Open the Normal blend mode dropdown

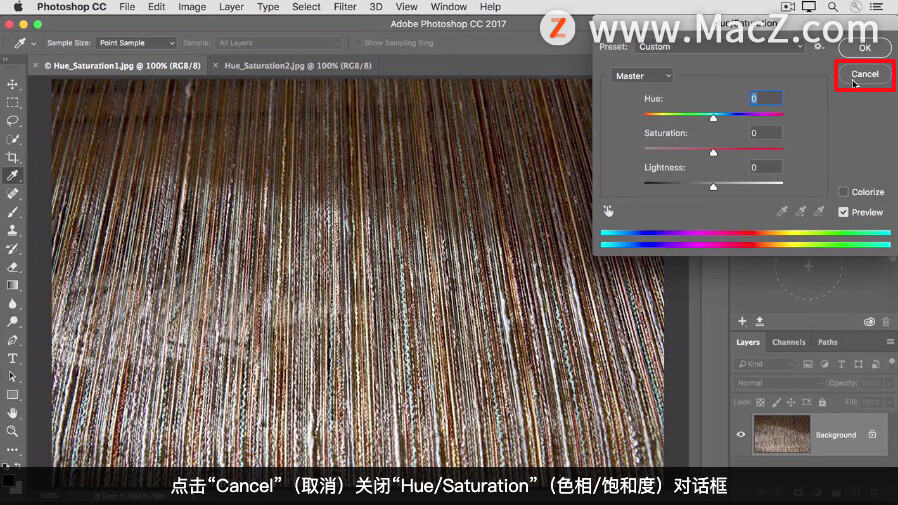coord(778,383)
